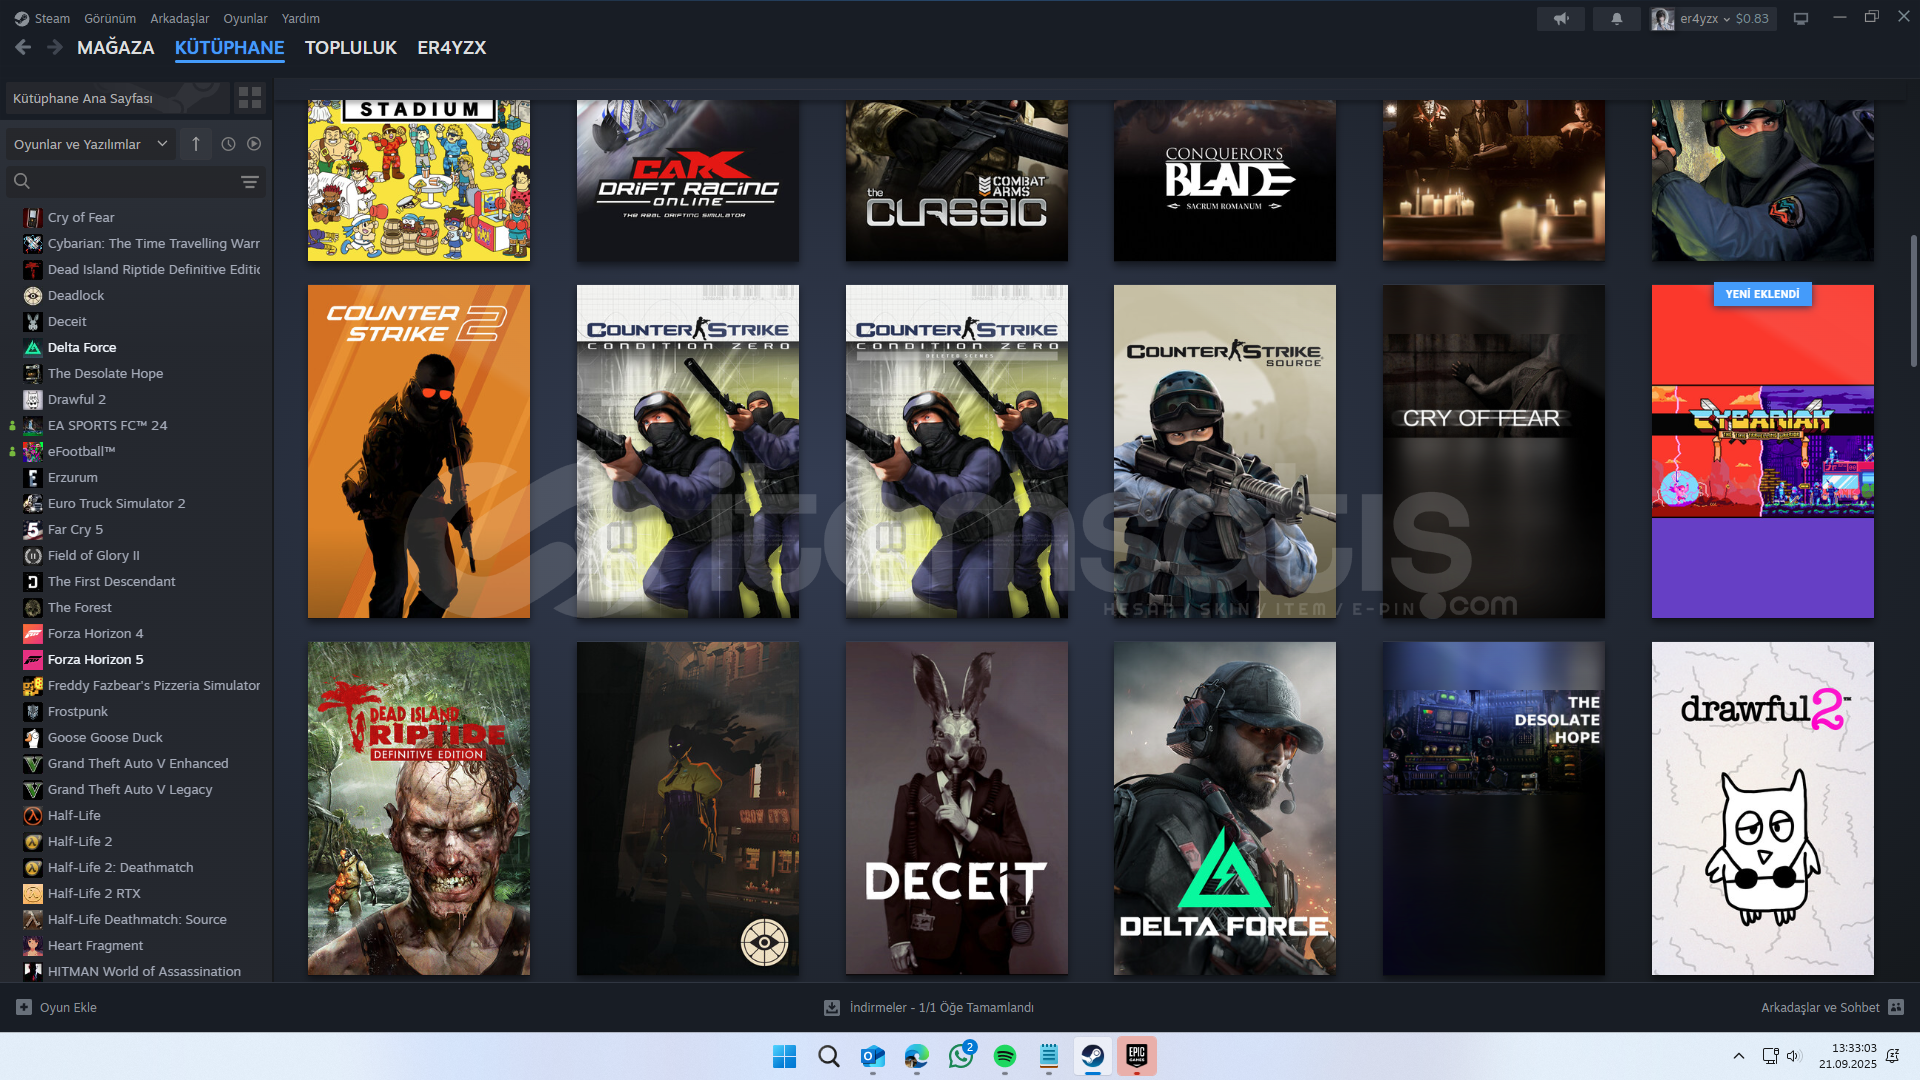1920x1080 pixels.
Task: Open the Oyunlar menu
Action: pyautogui.click(x=245, y=18)
